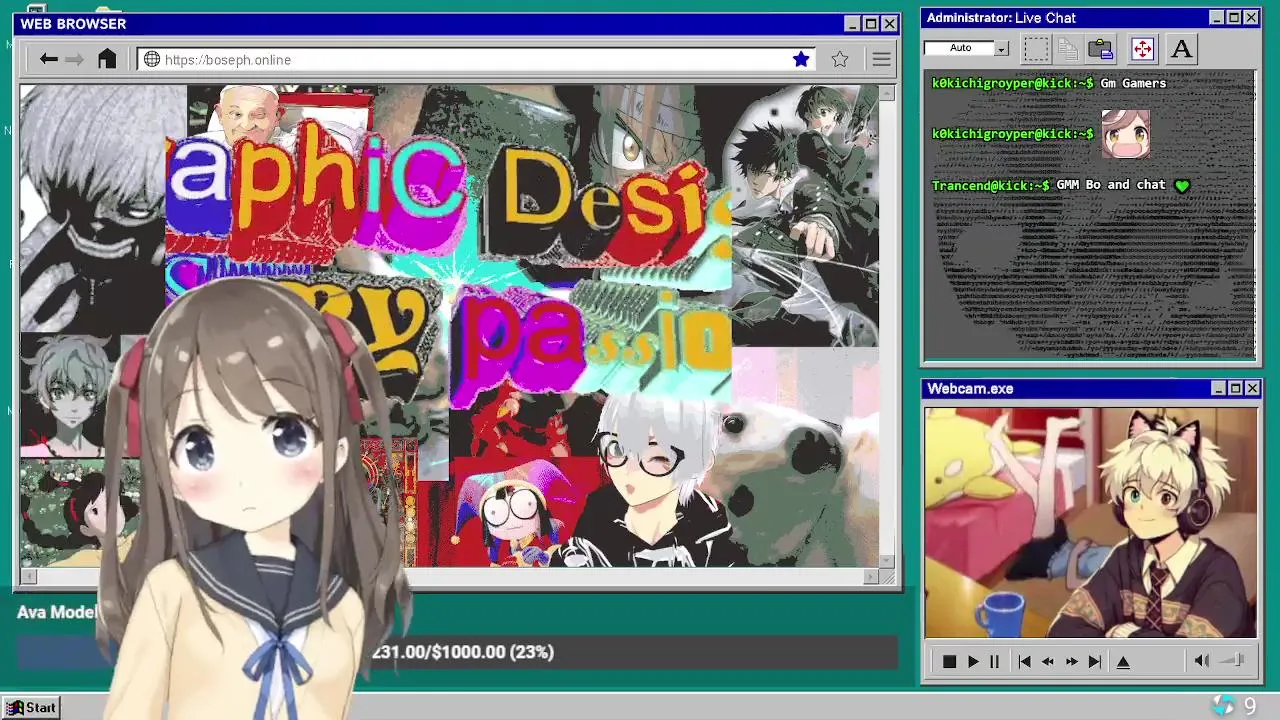Click the teal system tray icon
This screenshot has height=720, width=1280.
click(x=1222, y=706)
